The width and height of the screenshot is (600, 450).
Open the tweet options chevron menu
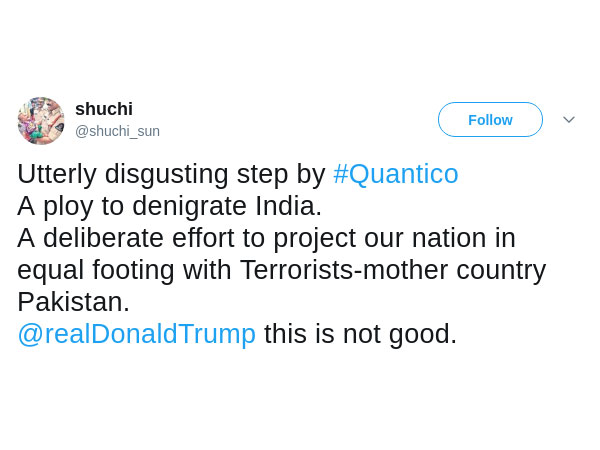click(569, 120)
